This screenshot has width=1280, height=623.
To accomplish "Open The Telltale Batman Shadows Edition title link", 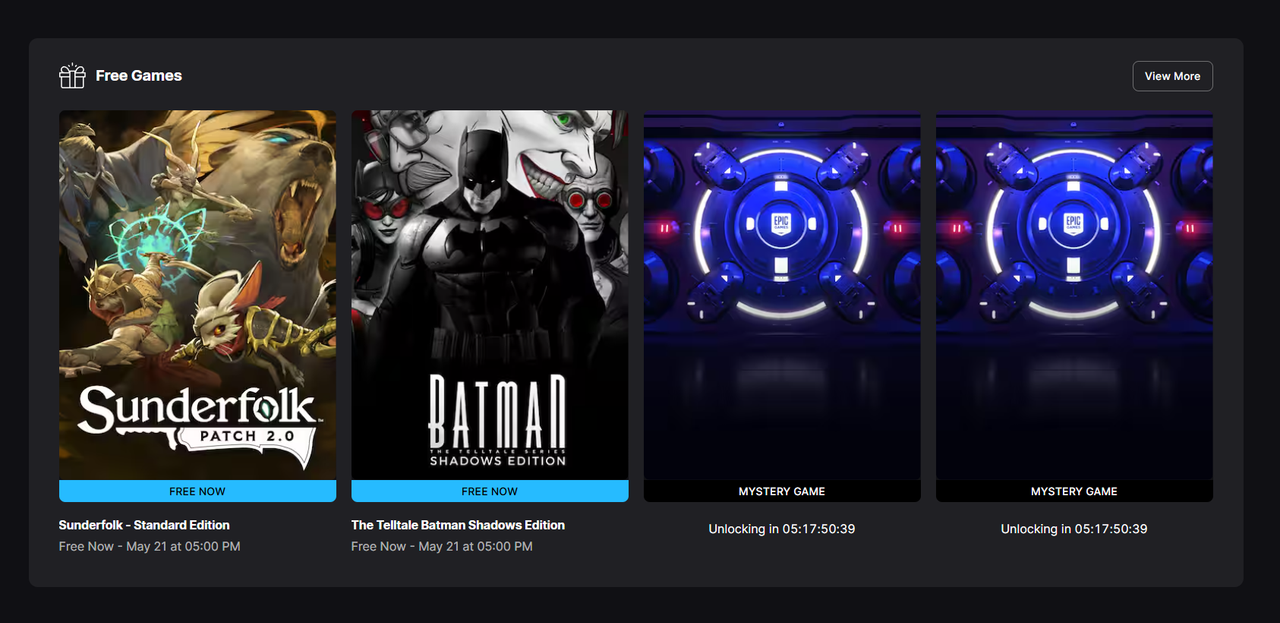I will (x=458, y=525).
